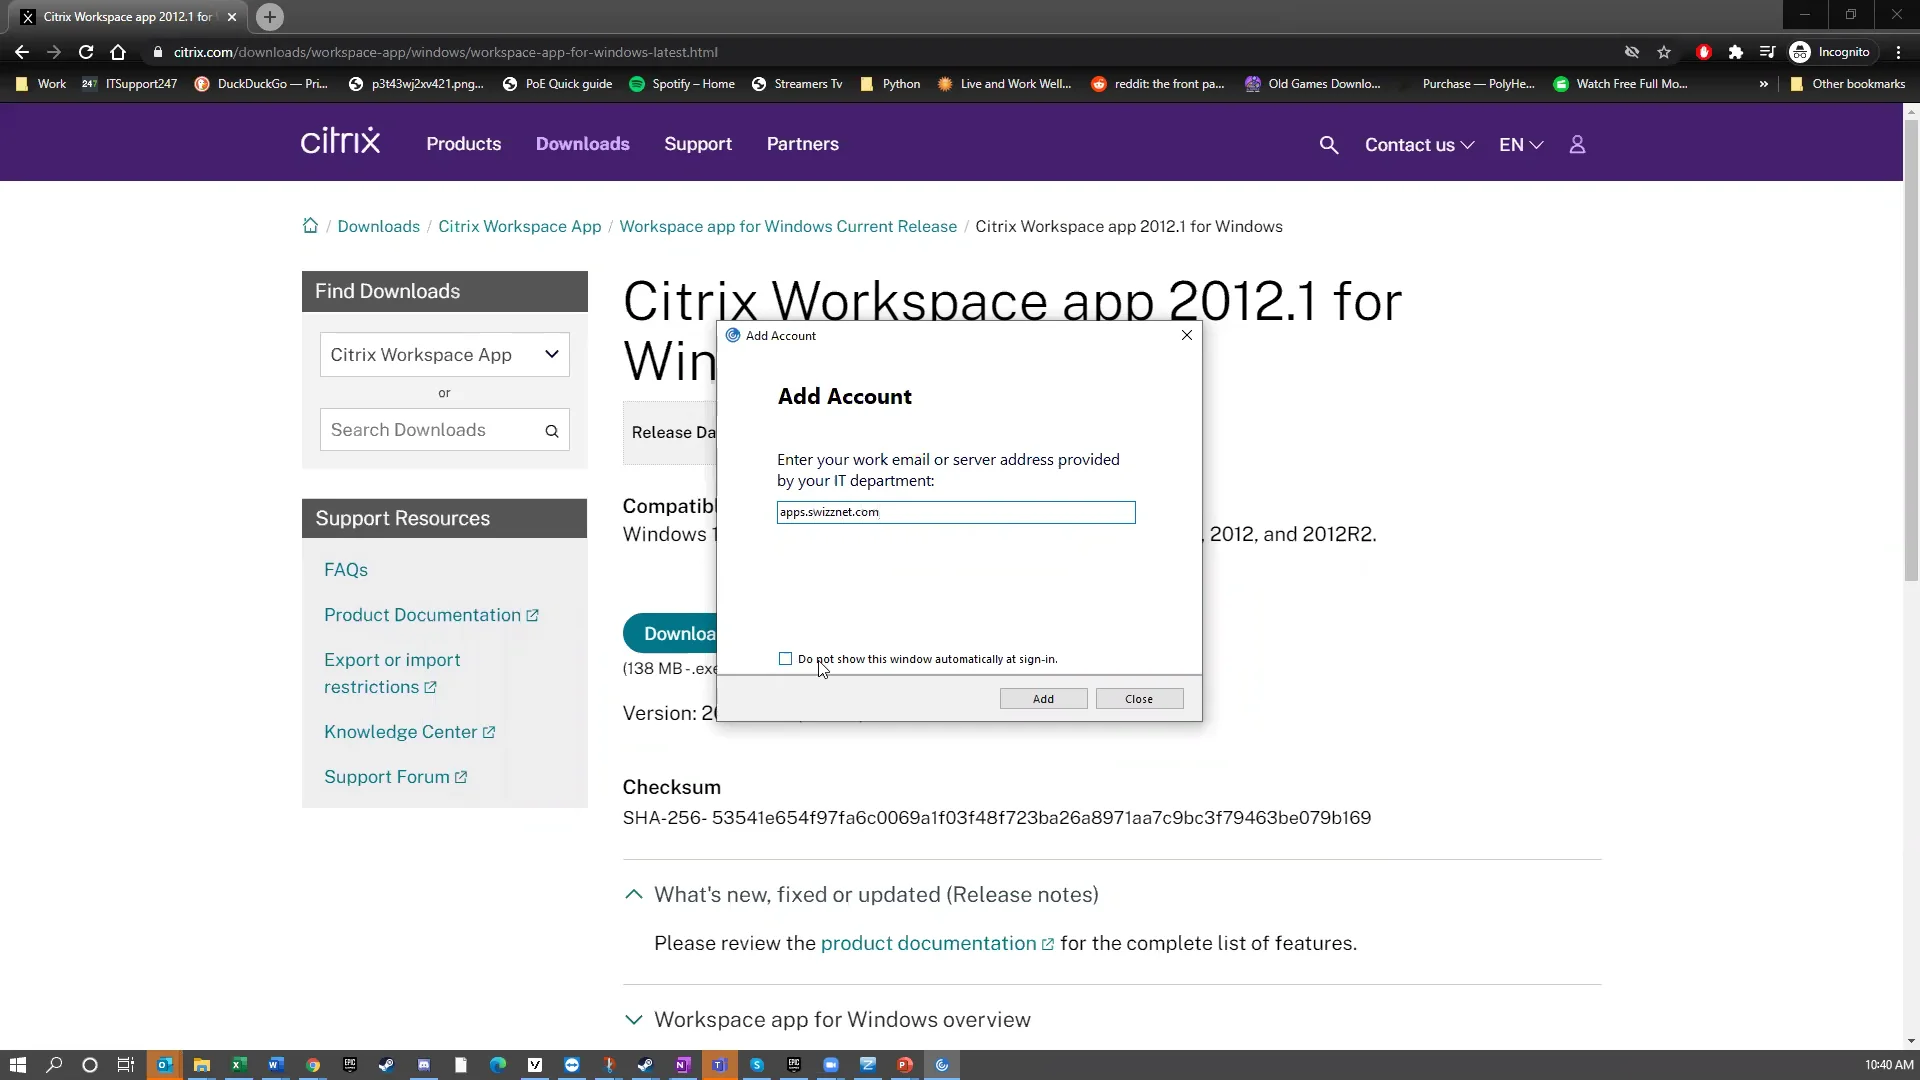Open Word from the taskbar
The width and height of the screenshot is (1920, 1080).
point(276,1065)
